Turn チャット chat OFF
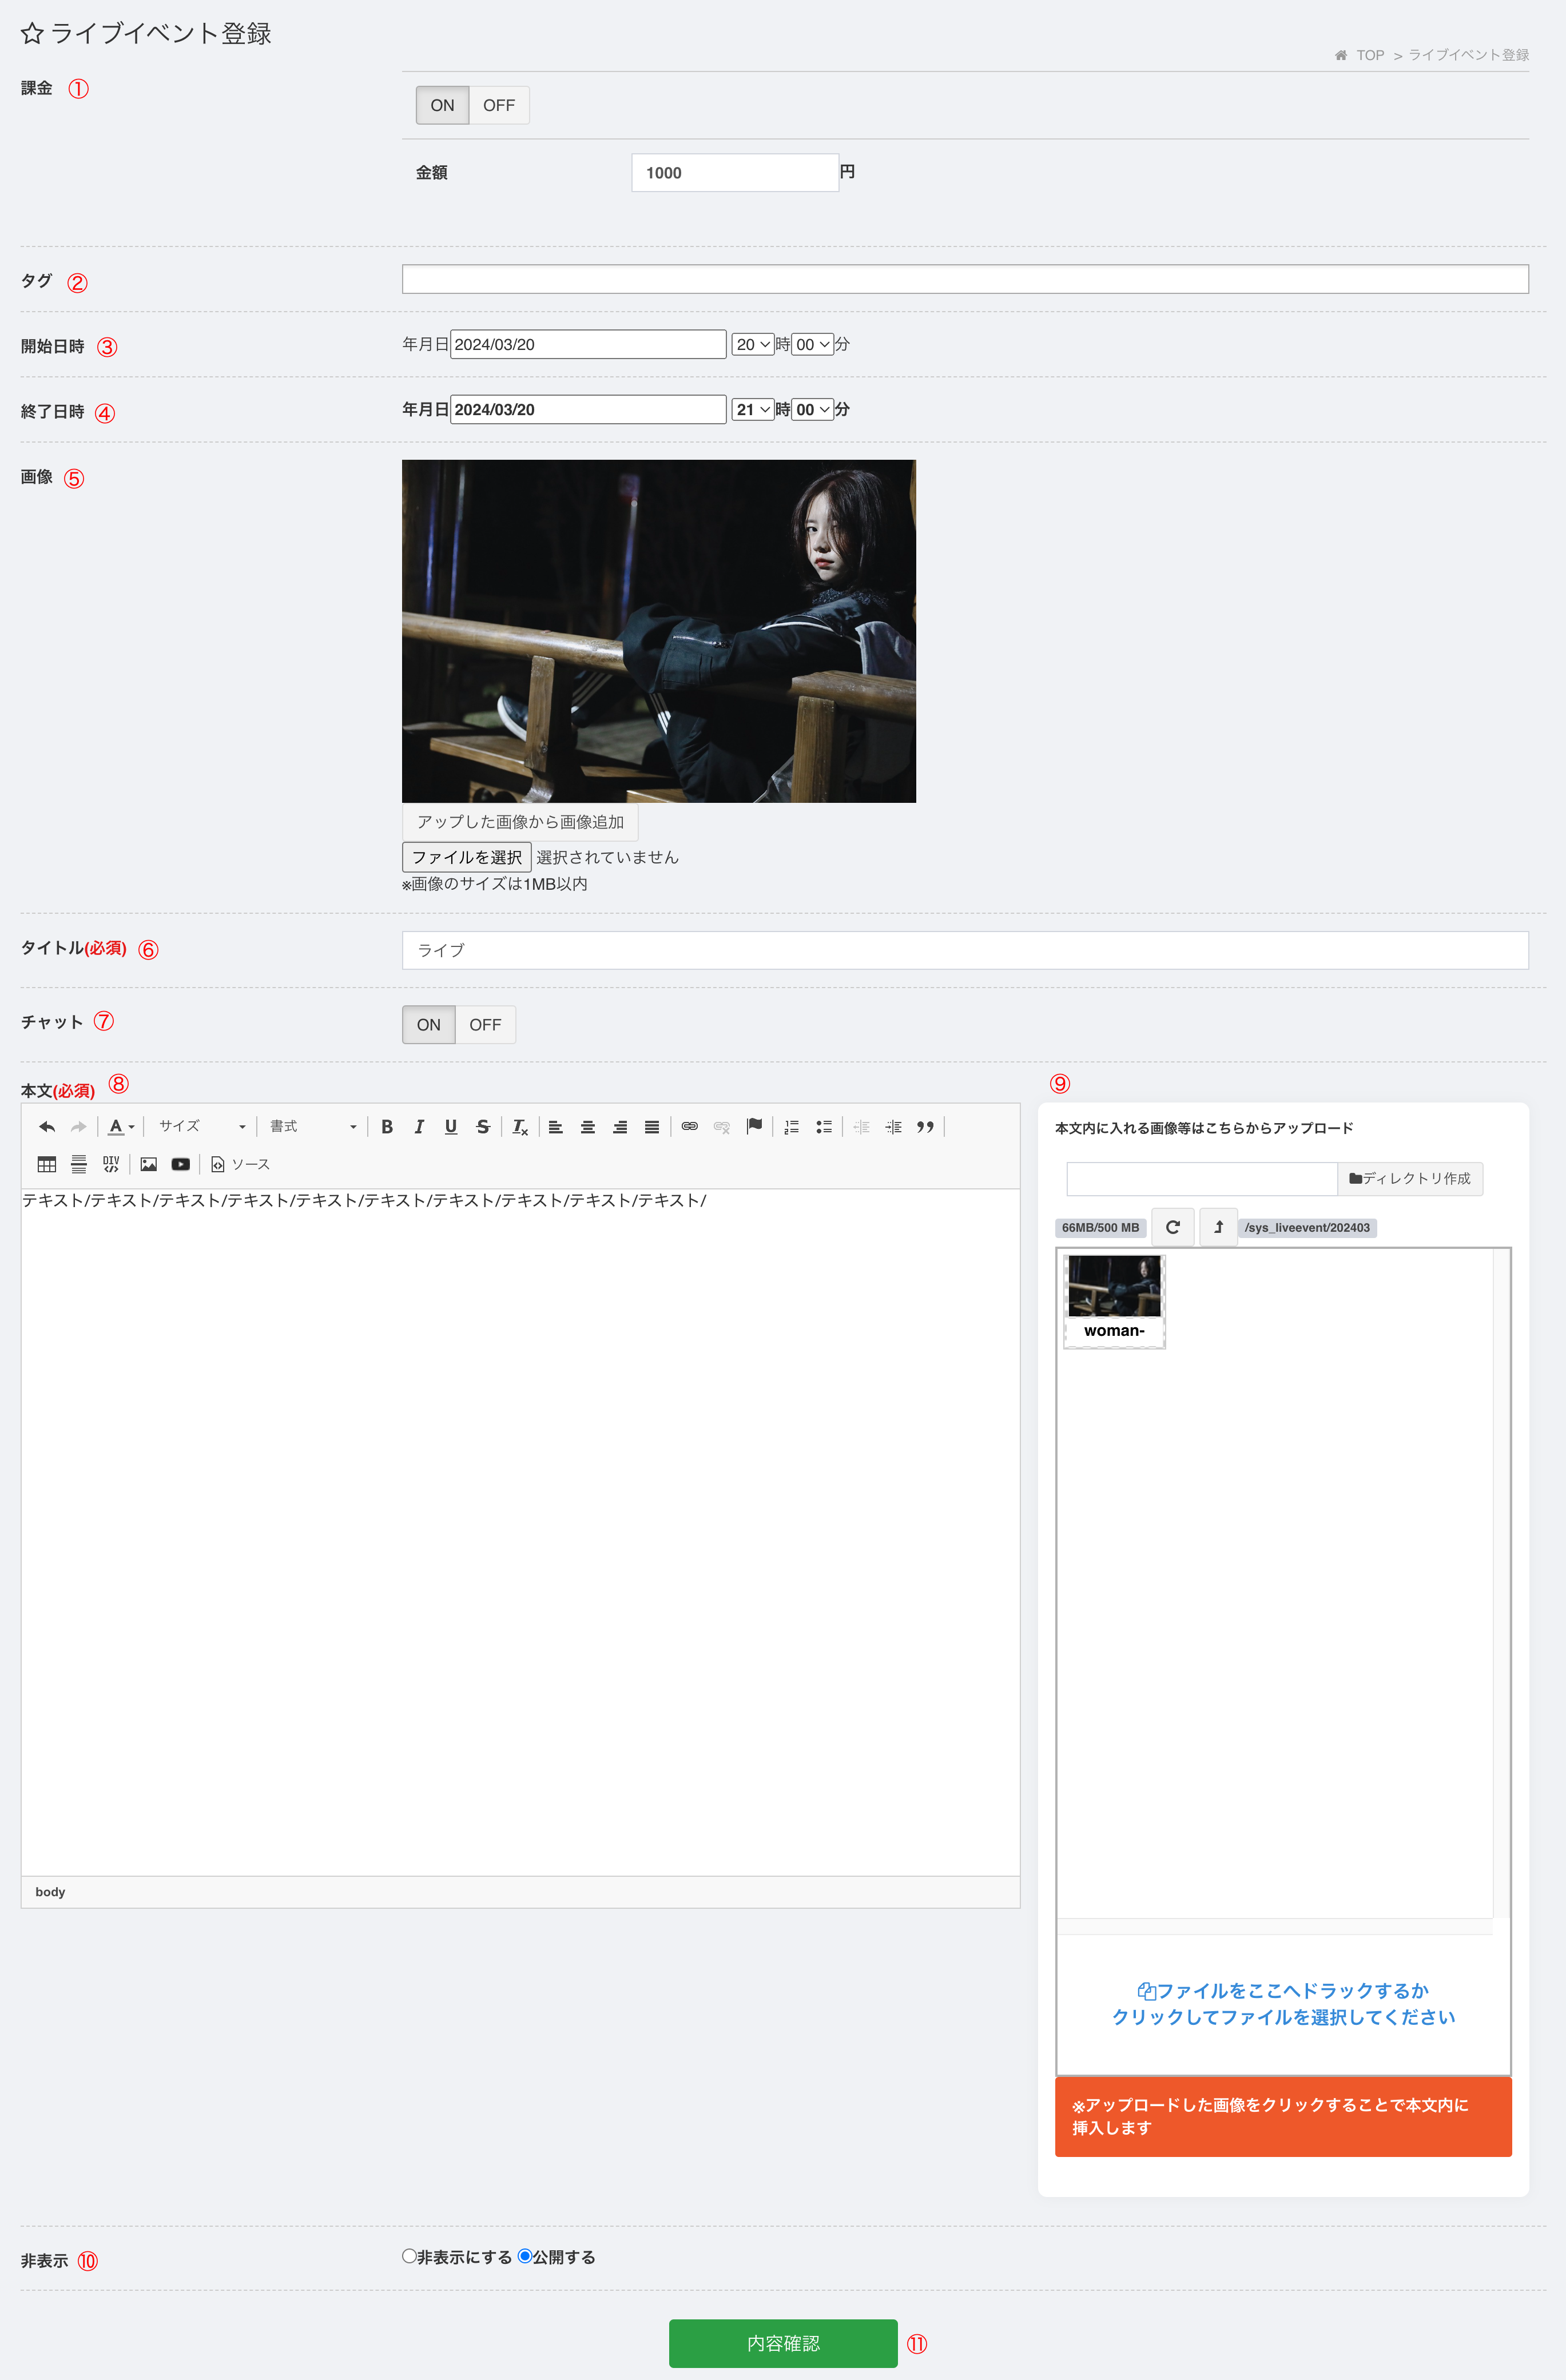Image resolution: width=1566 pixels, height=2380 pixels. tap(485, 1025)
